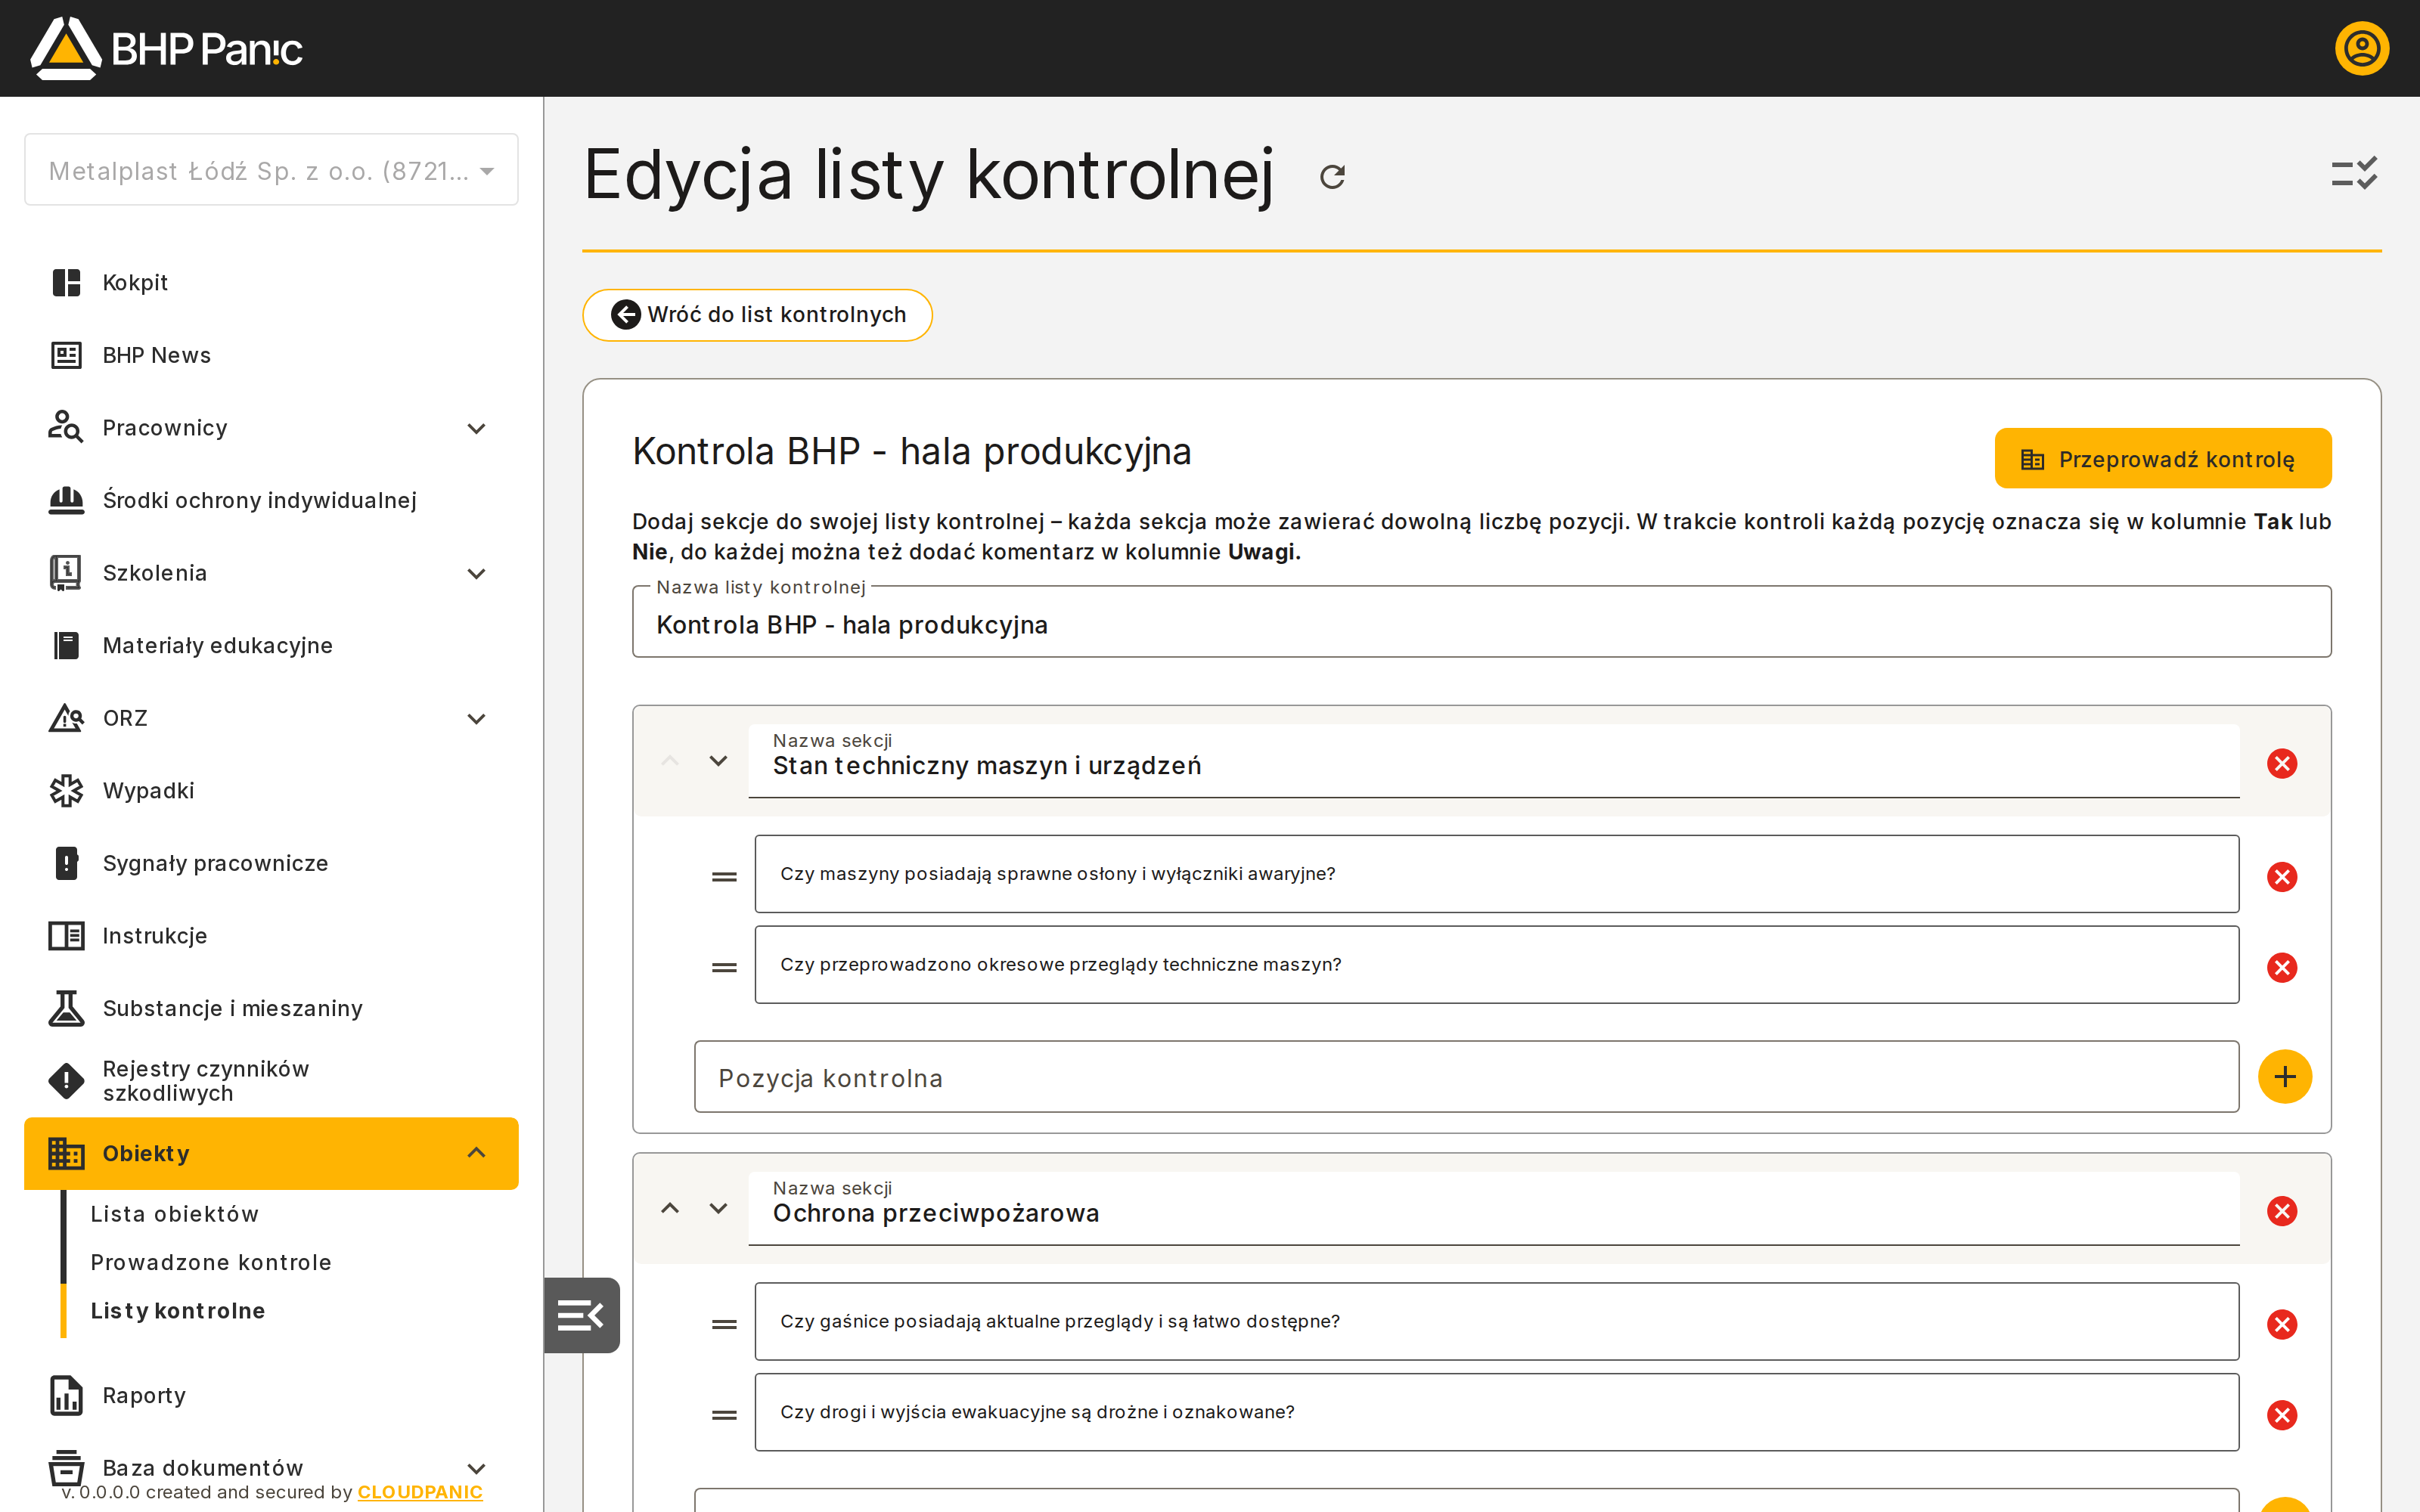Edit item 'Czy drogi i wyjścia ewakuacyjne'
This screenshot has height=1512, width=2420.
coord(1496,1412)
